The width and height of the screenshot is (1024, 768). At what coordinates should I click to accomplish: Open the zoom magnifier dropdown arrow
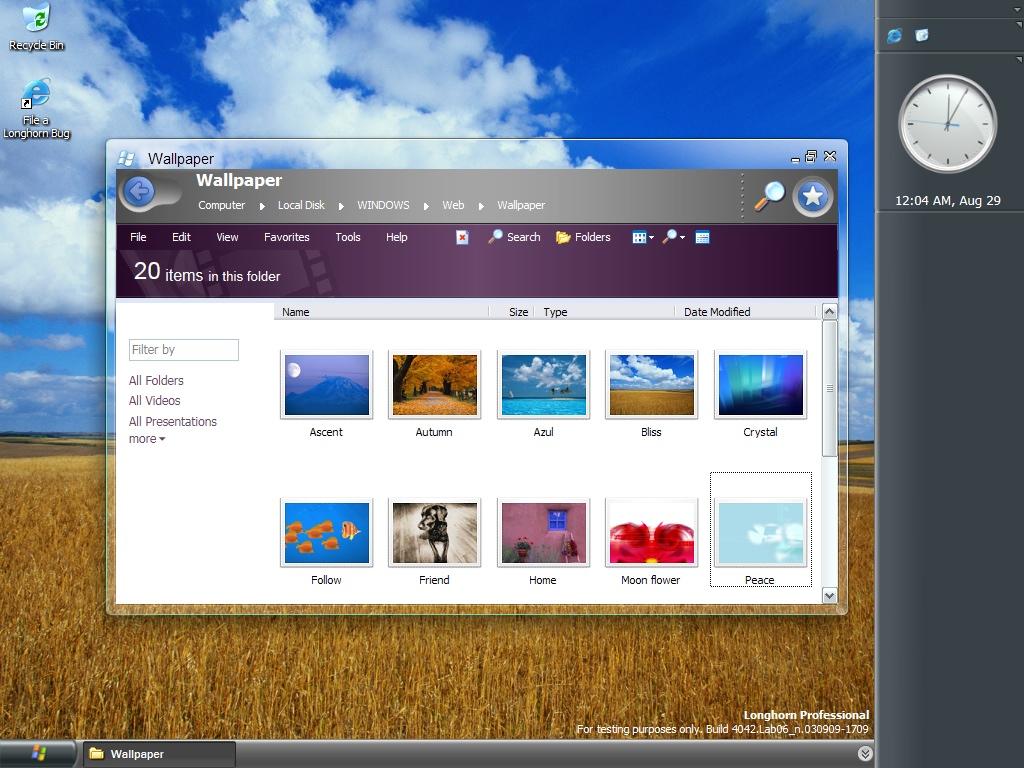682,237
